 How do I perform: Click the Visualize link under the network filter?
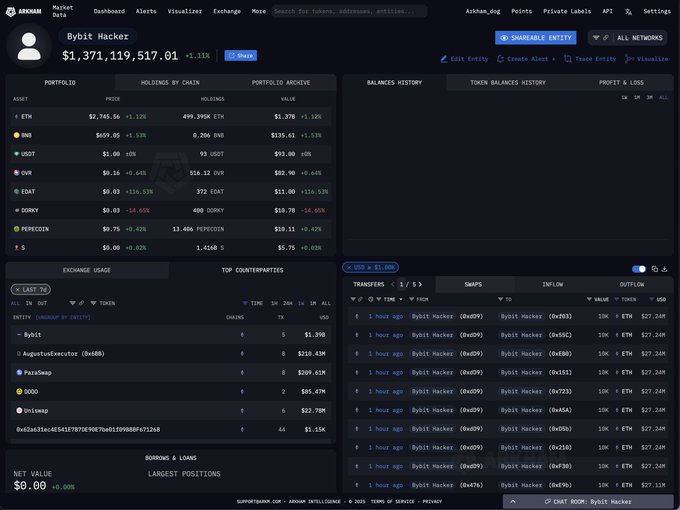(x=646, y=59)
